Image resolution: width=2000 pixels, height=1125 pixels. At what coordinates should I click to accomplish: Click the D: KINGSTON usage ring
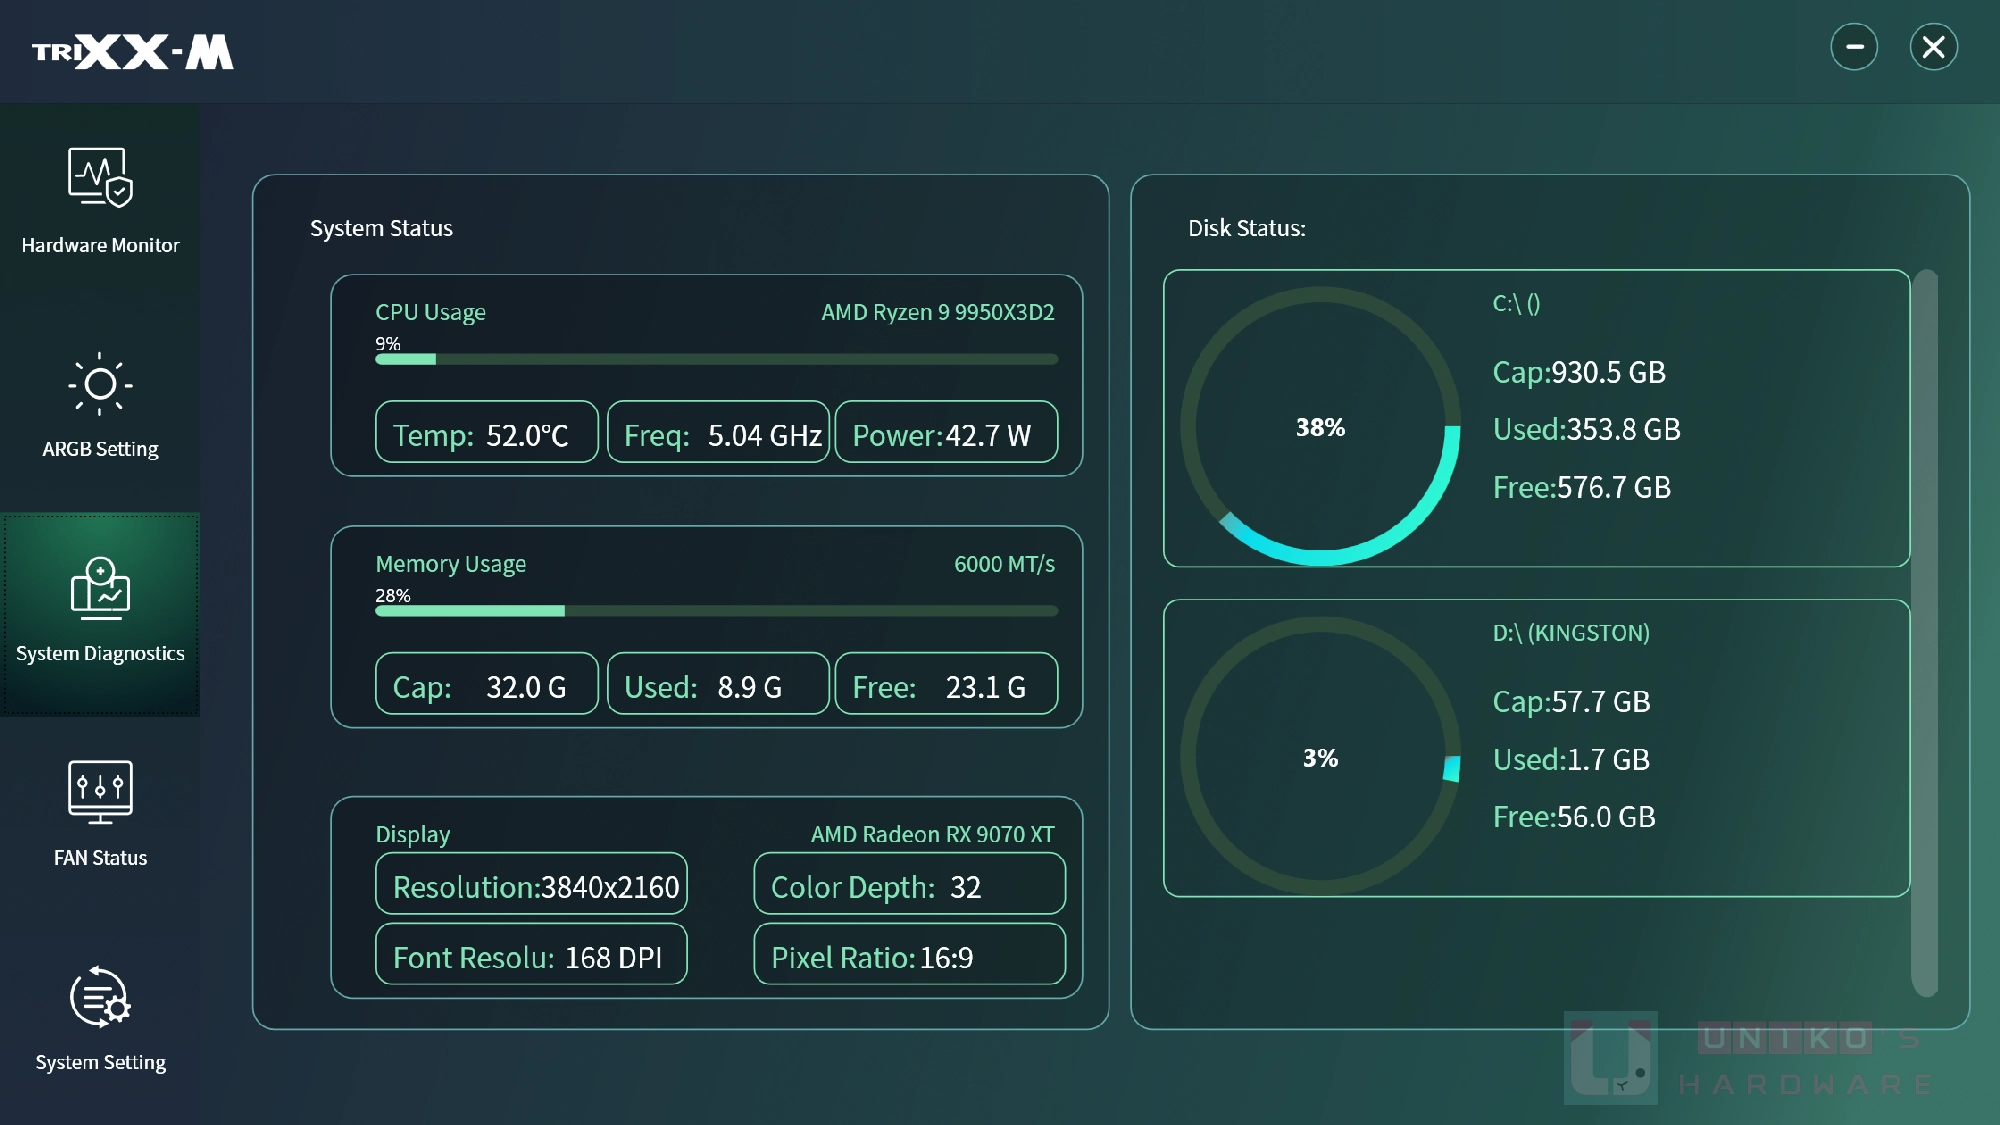1320,757
